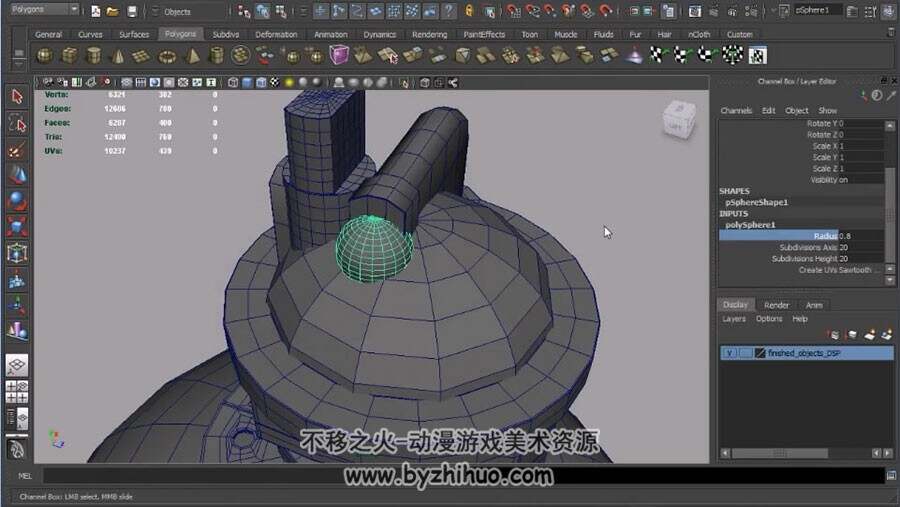Click the yellow light bulb lighting icon
Viewport: 900px width, 507px height.
(289, 83)
